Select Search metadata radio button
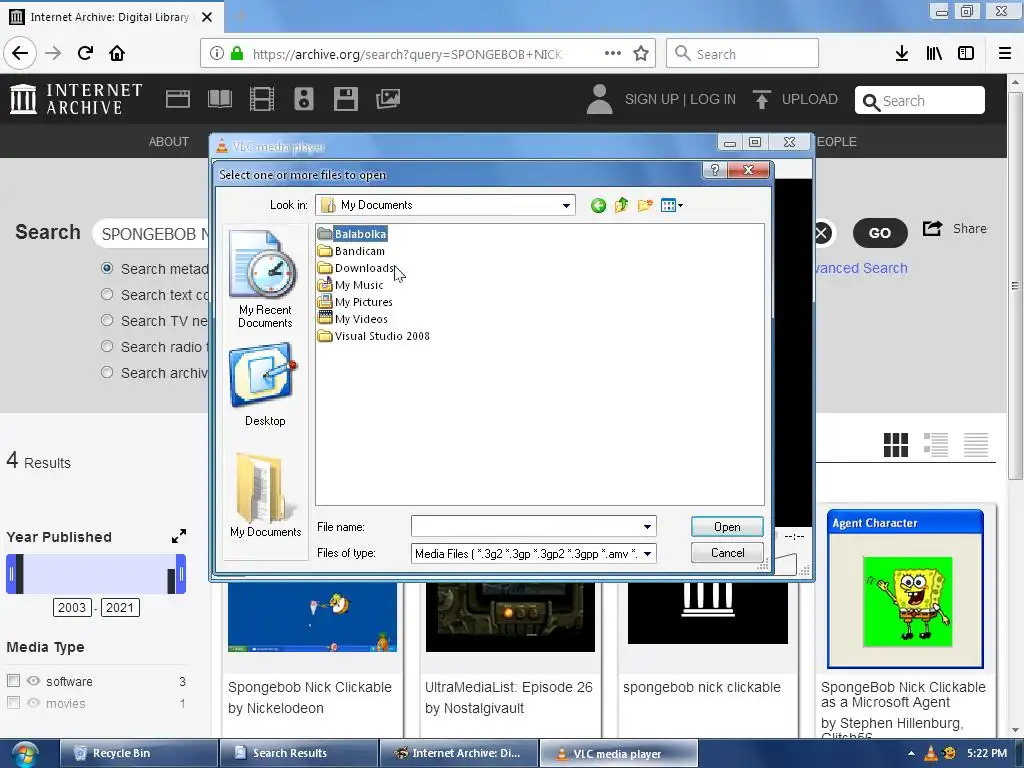1024x768 pixels. pyautogui.click(x=107, y=268)
